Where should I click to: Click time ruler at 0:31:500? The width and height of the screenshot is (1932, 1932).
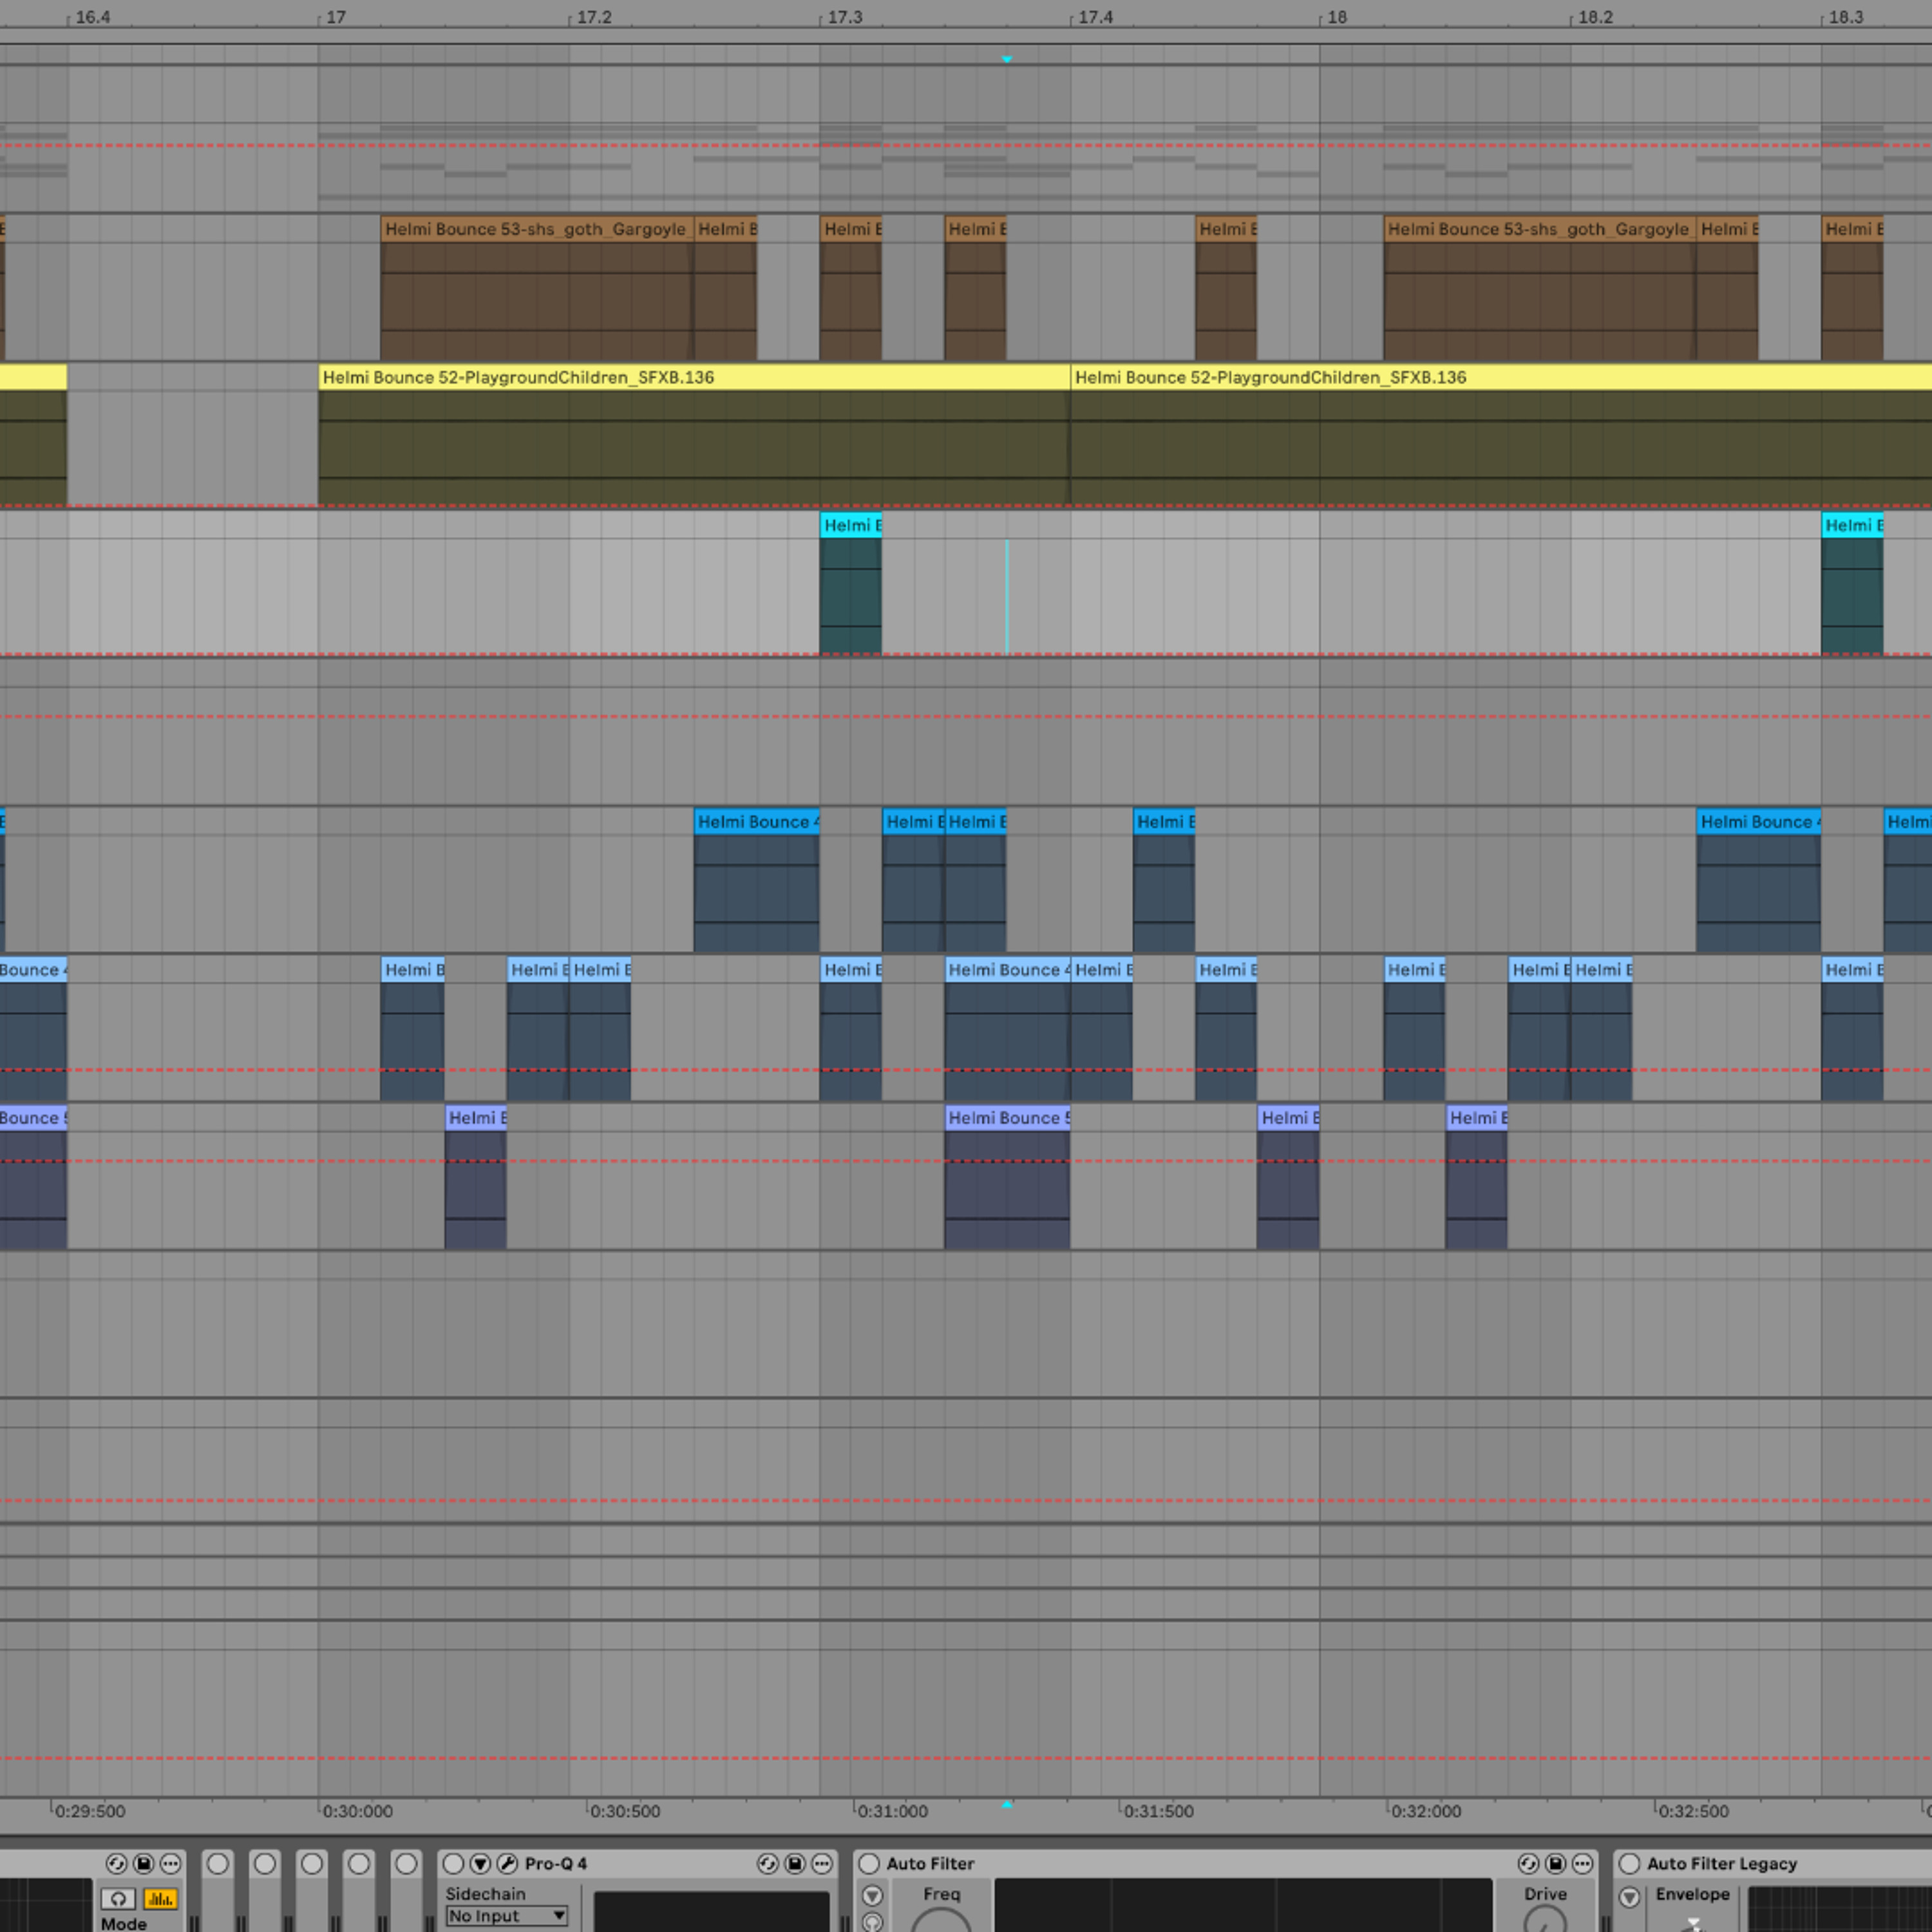[1158, 1811]
